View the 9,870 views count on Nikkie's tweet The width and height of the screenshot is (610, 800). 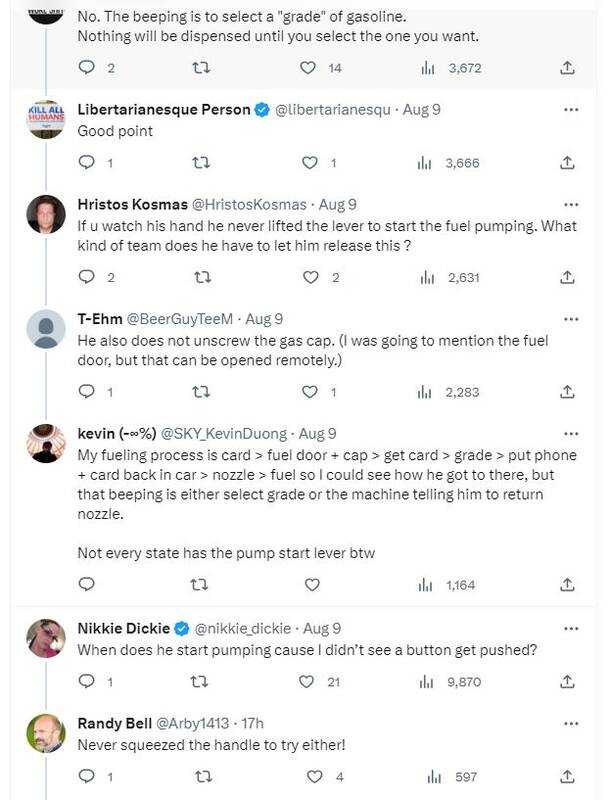(x=454, y=681)
